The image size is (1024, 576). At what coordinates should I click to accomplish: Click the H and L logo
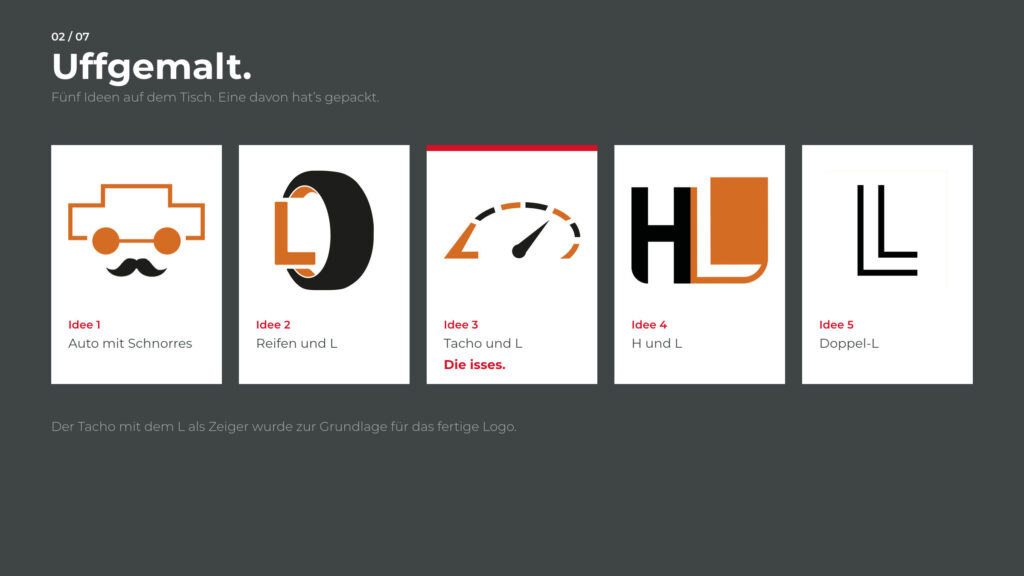tap(699, 231)
